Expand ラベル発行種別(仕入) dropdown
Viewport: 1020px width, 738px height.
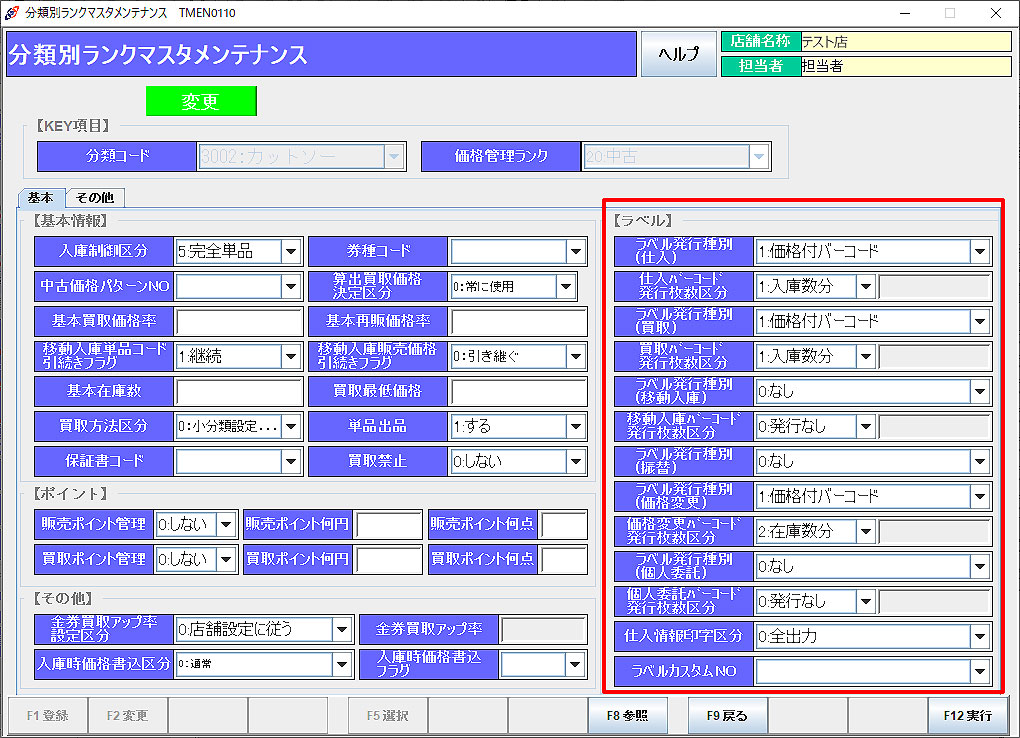coord(980,251)
